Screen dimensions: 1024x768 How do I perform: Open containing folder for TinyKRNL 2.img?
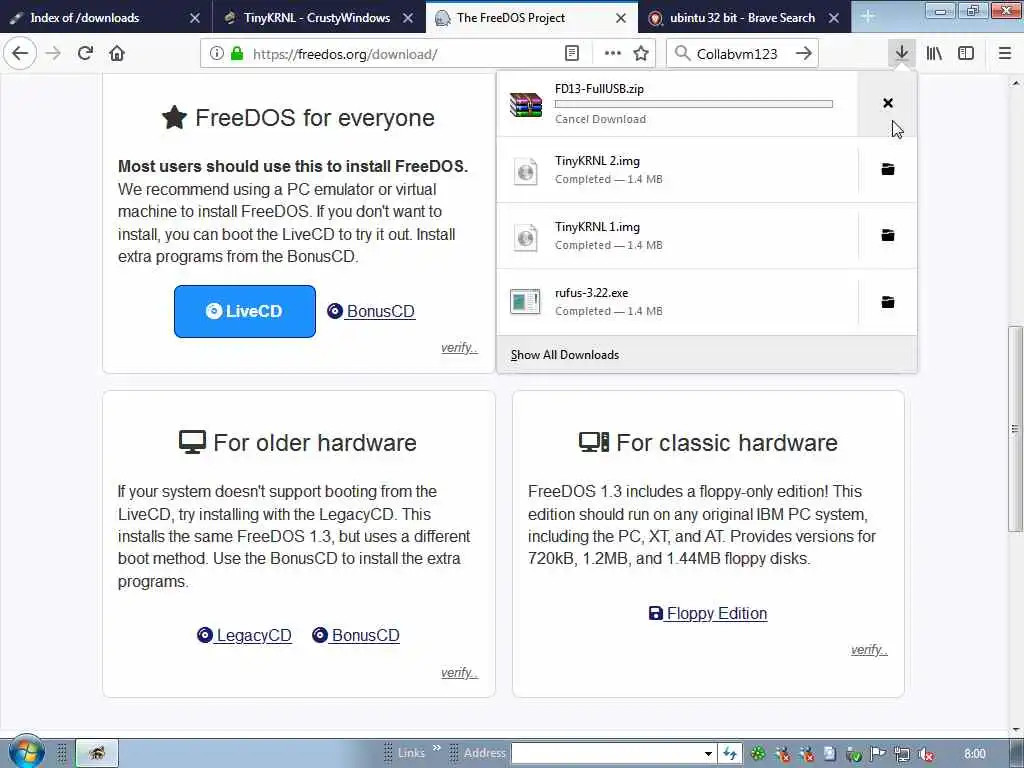pyautogui.click(x=888, y=170)
